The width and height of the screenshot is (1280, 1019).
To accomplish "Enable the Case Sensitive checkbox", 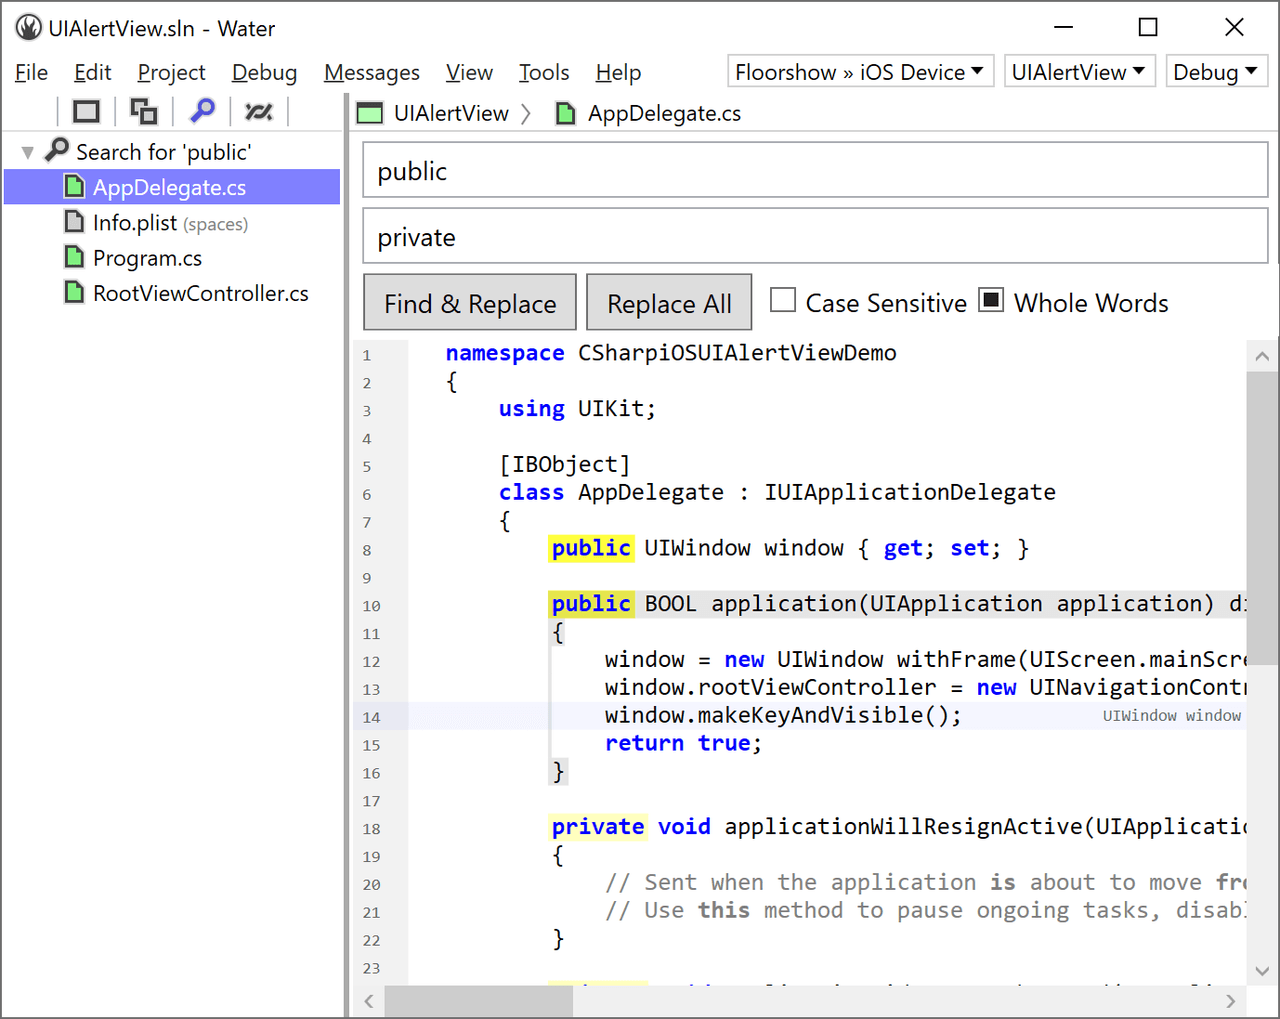I will (783, 300).
